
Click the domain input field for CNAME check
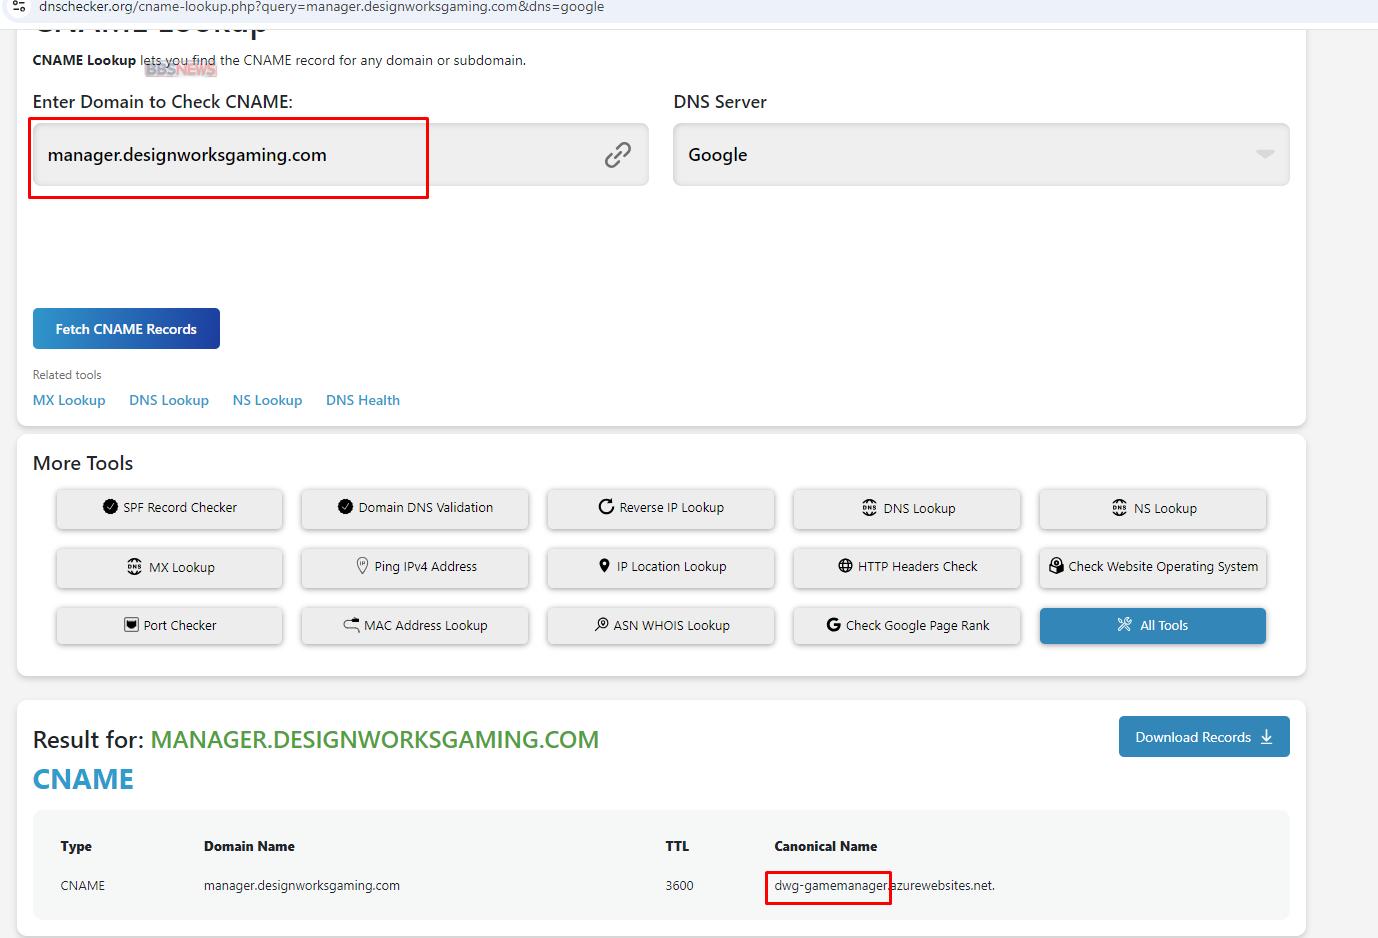[310, 155]
